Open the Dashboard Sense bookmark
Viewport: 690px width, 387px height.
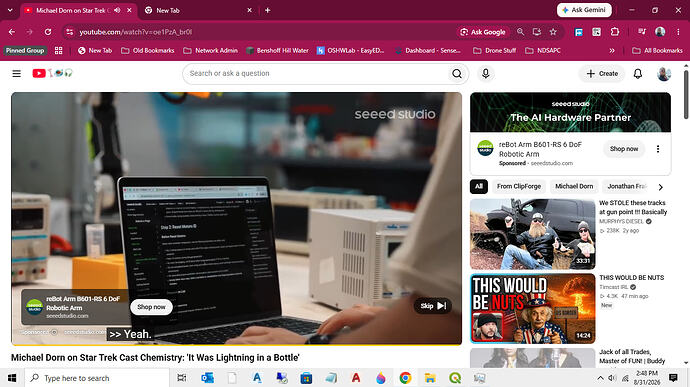[428, 51]
